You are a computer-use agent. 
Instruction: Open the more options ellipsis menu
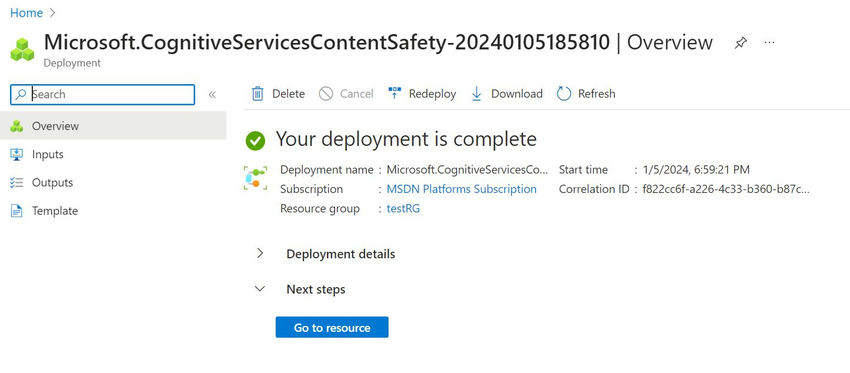point(769,43)
